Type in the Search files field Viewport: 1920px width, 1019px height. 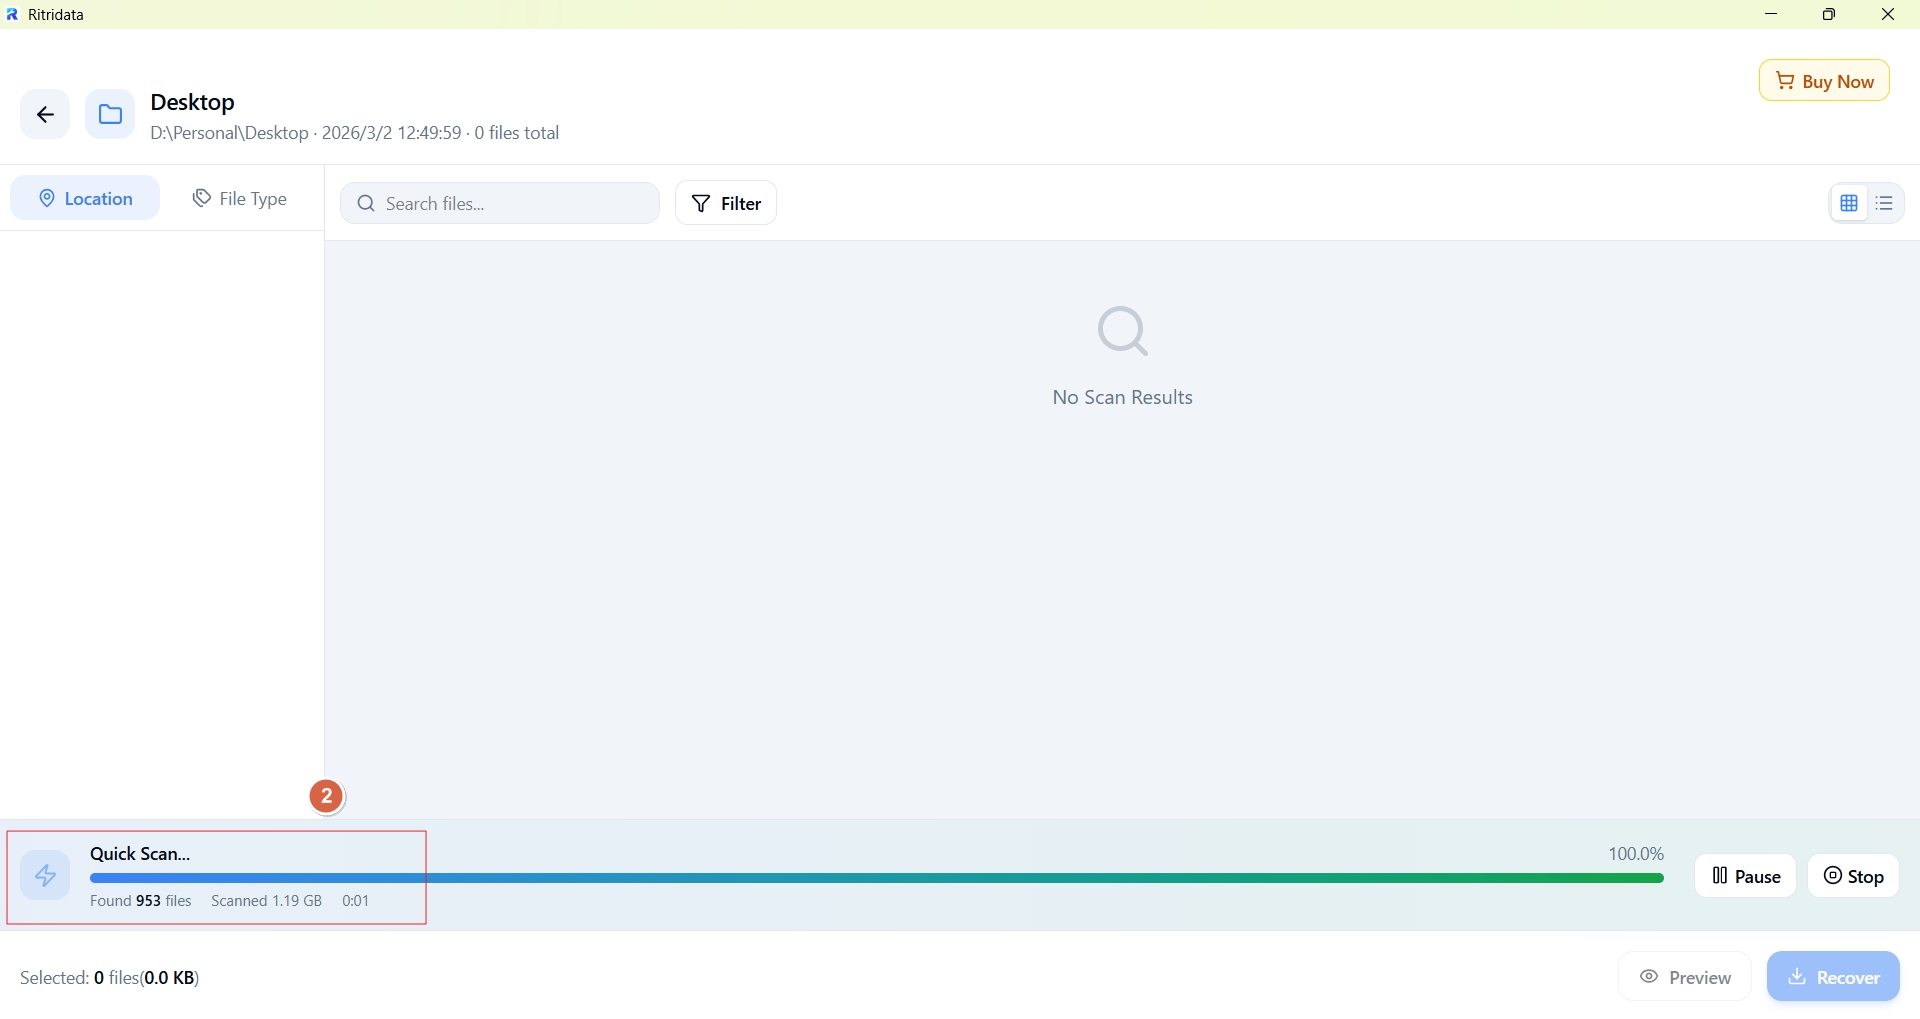(x=510, y=204)
